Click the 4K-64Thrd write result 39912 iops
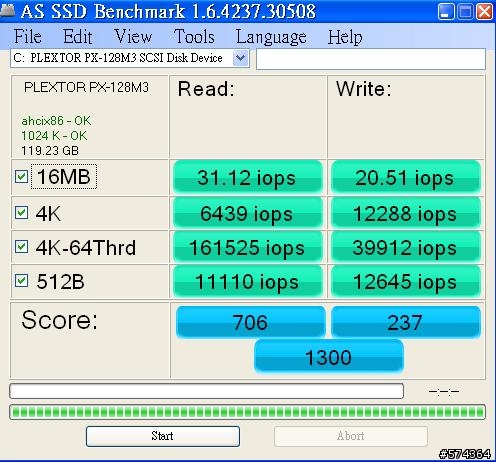The image size is (496, 462). click(x=405, y=248)
